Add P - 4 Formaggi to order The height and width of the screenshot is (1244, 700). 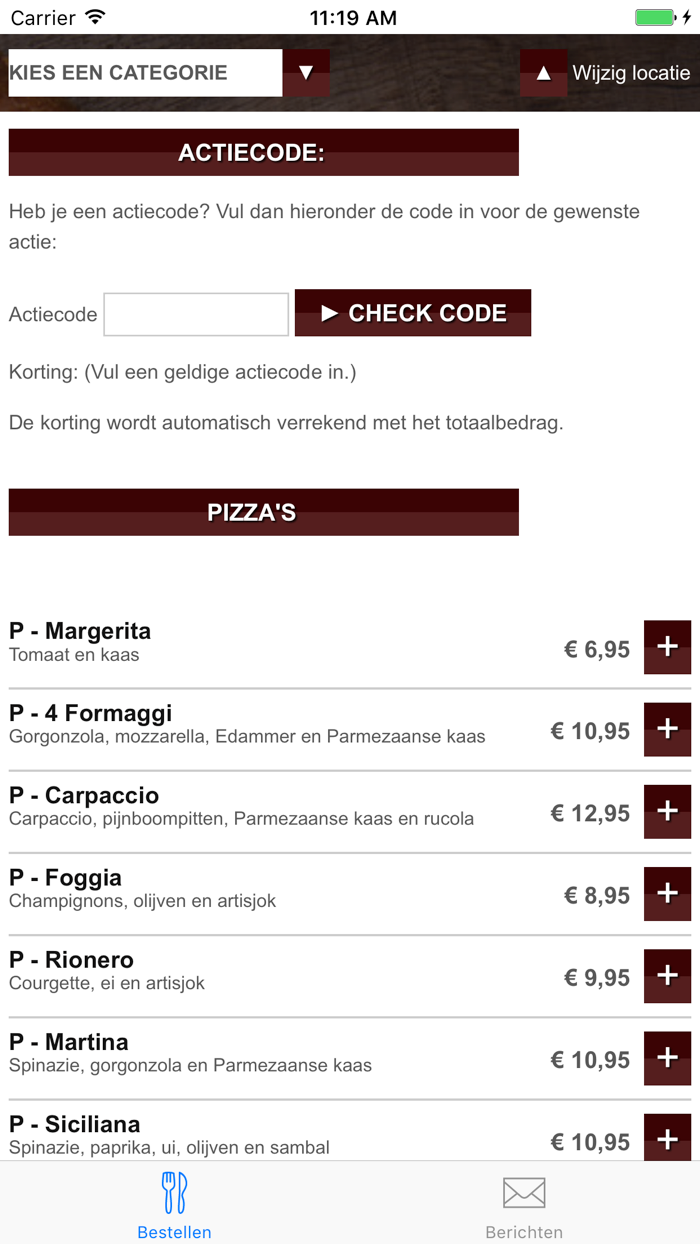click(667, 729)
